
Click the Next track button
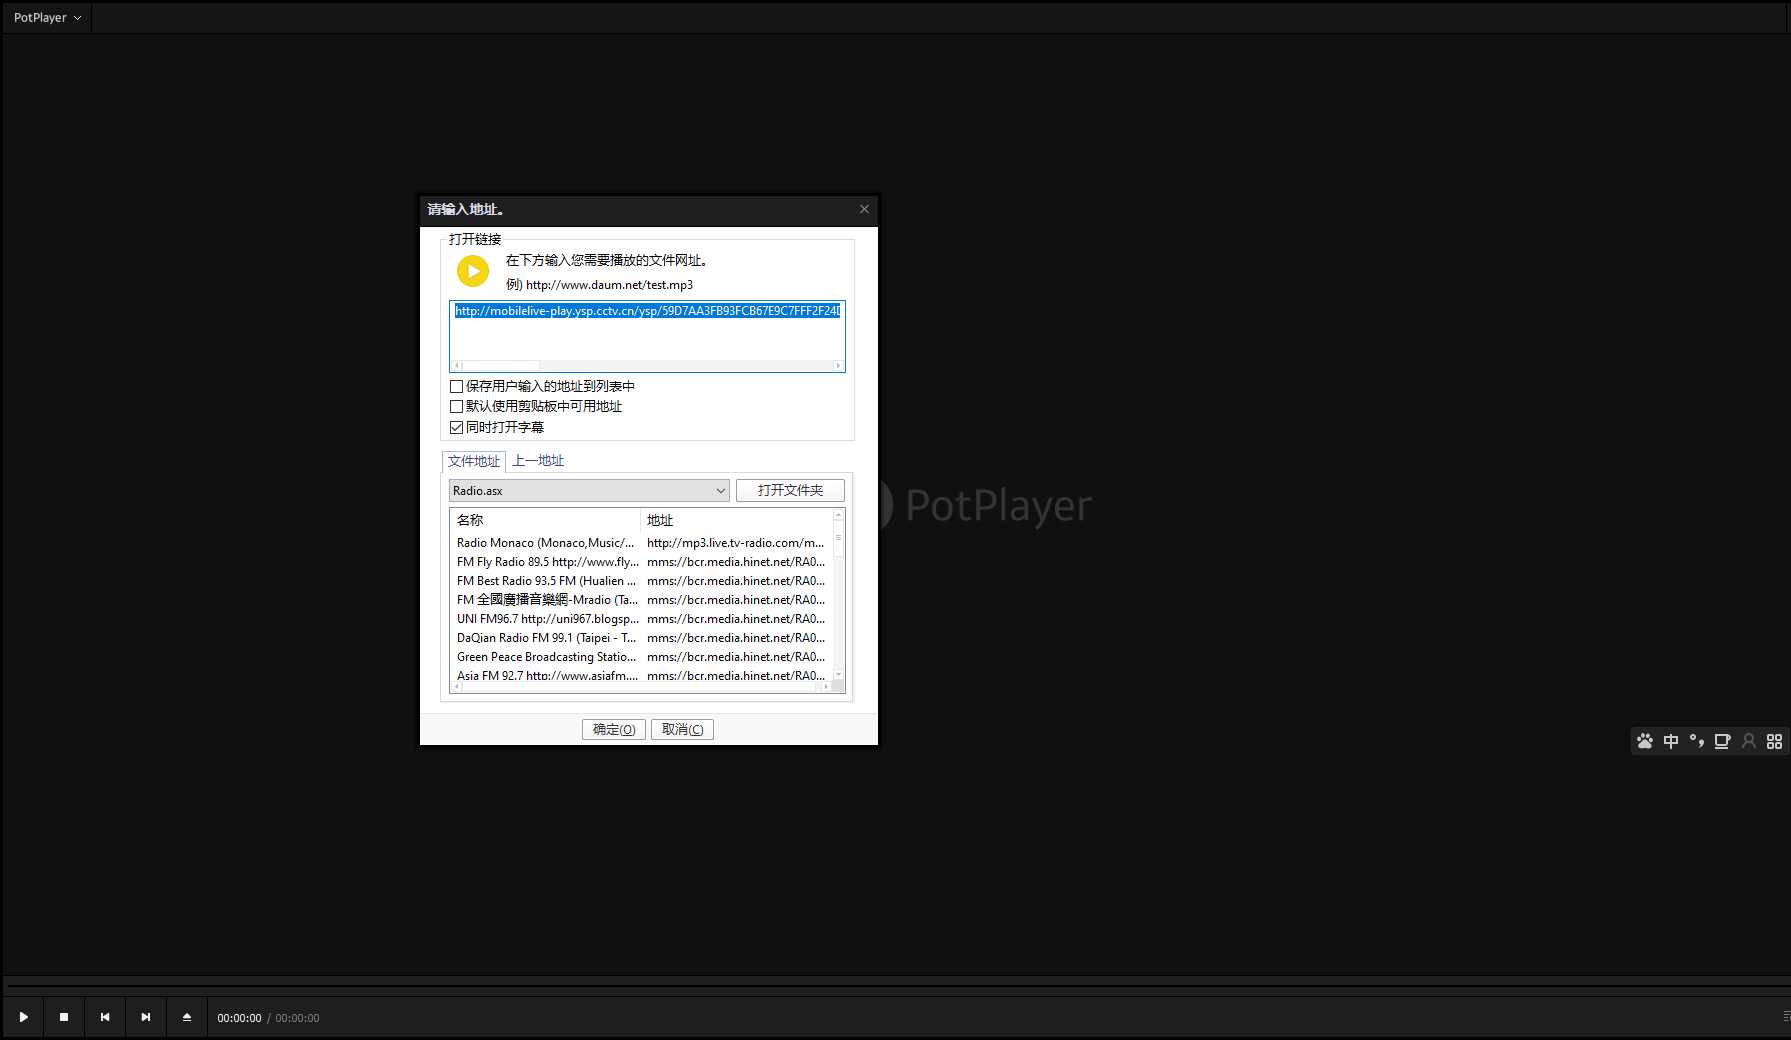coord(146,1017)
